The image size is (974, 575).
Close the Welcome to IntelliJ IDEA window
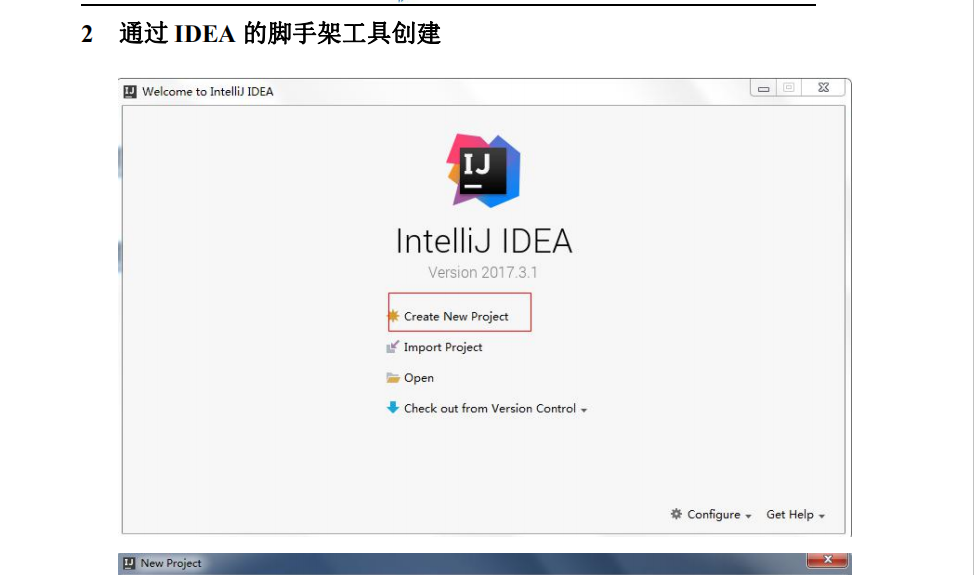[x=824, y=88]
